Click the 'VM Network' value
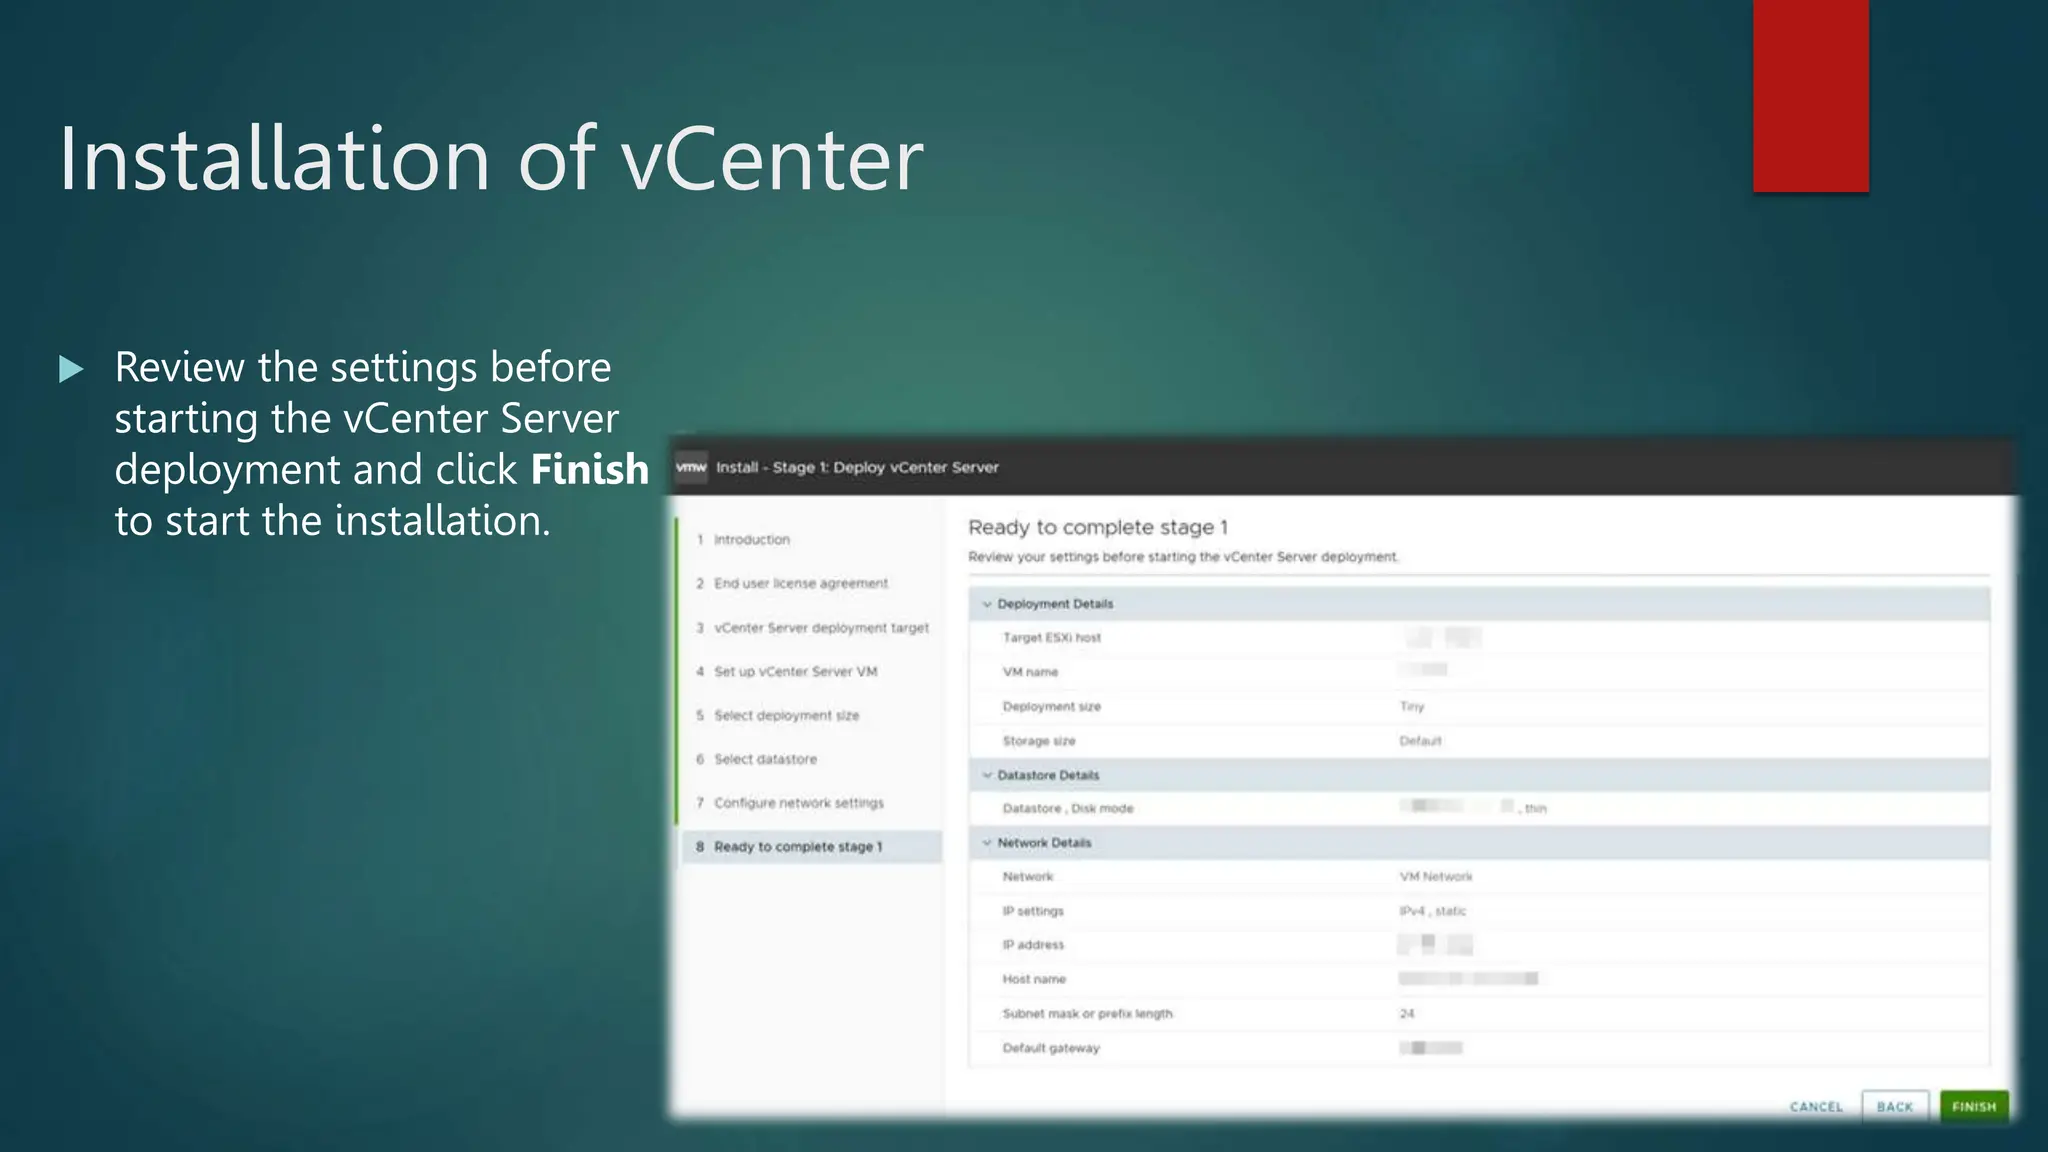Viewport: 2048px width, 1152px height. pyautogui.click(x=1435, y=877)
